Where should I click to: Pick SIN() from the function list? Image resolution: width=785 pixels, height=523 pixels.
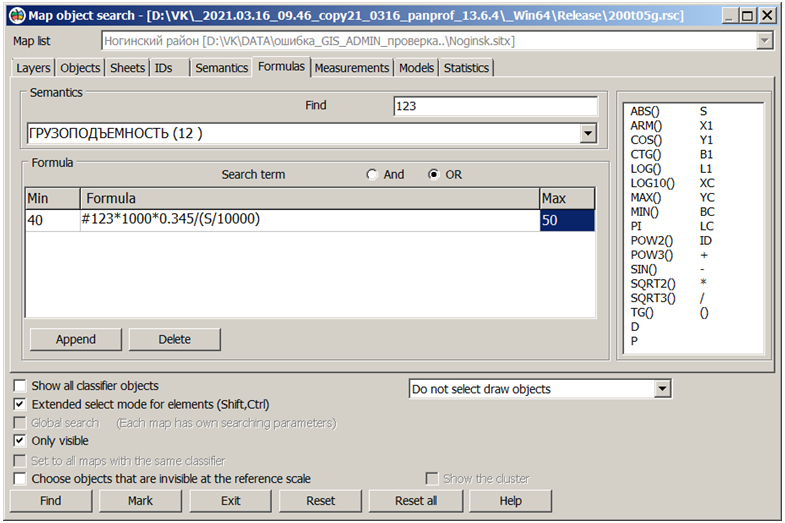[x=643, y=270]
